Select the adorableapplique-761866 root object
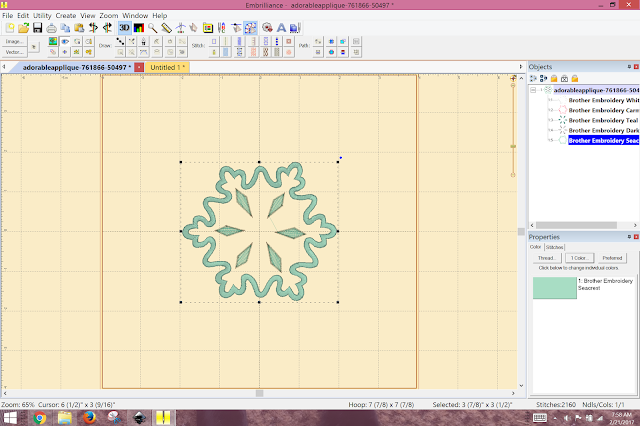 pos(596,90)
